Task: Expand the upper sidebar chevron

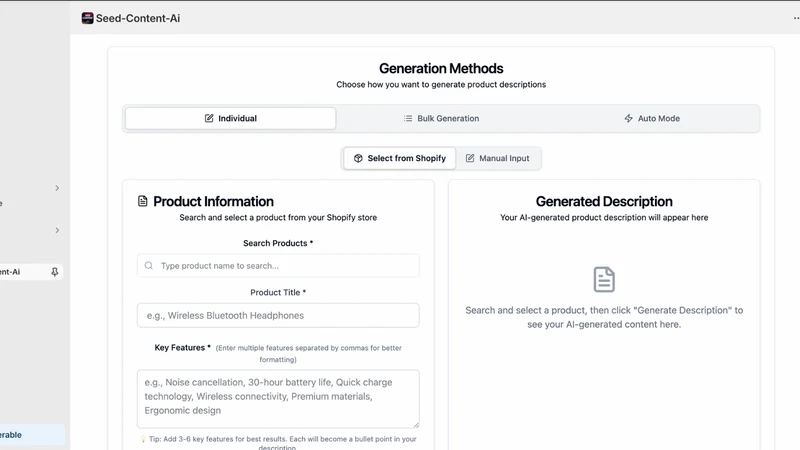Action: point(57,188)
